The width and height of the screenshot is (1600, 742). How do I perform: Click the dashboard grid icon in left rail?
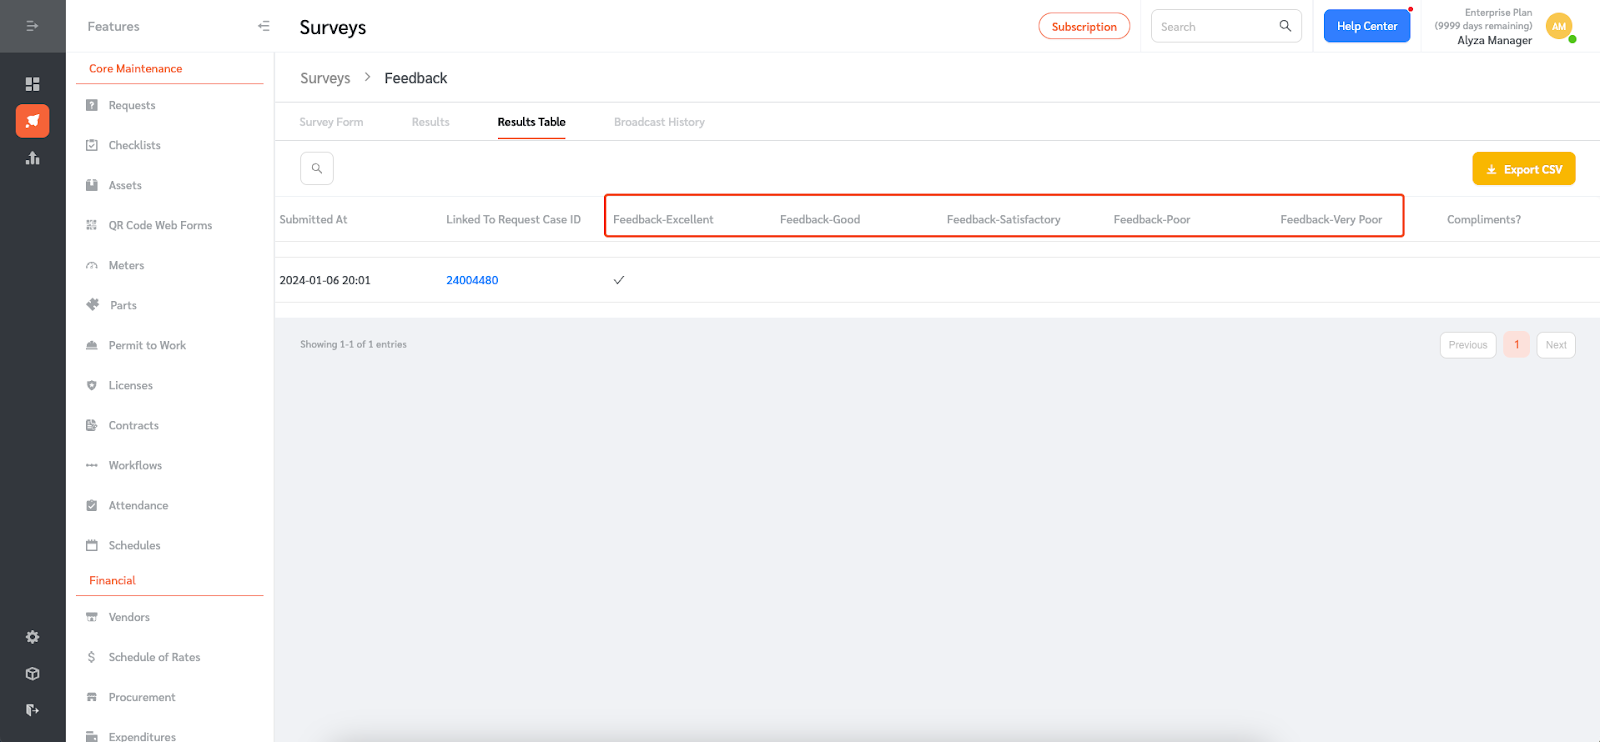point(32,84)
